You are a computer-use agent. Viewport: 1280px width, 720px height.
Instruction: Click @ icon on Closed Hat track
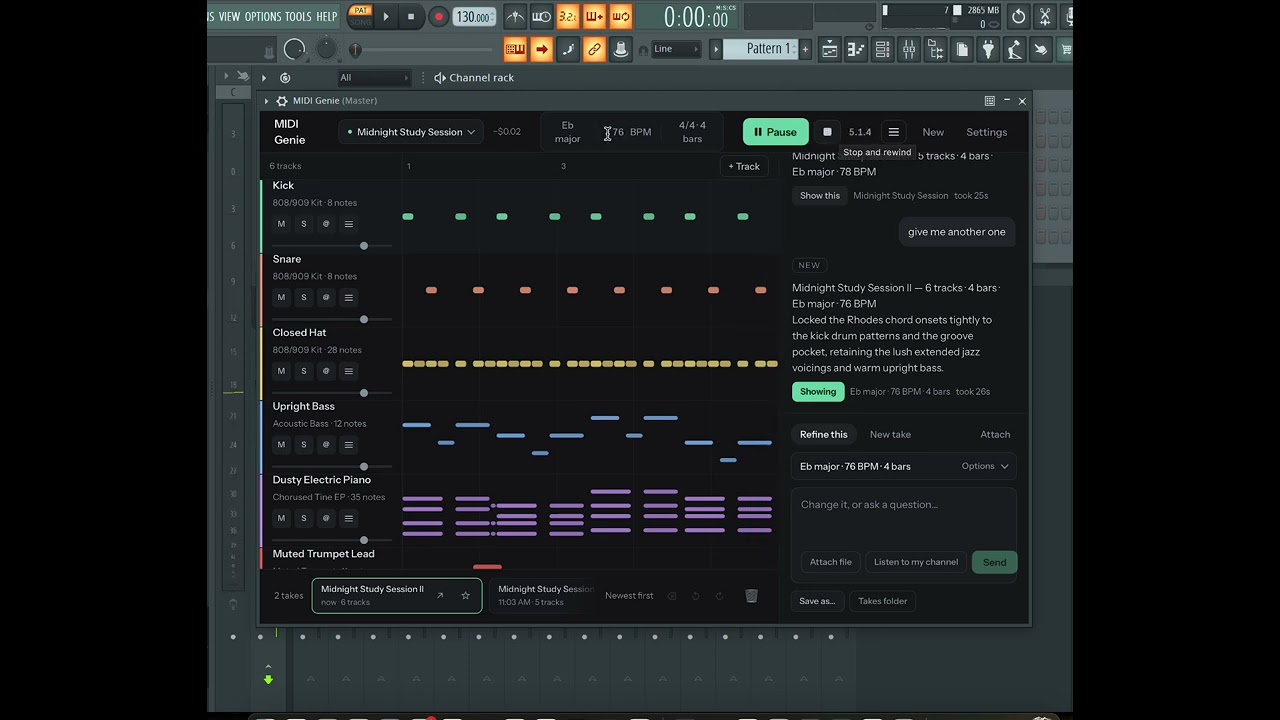coord(326,371)
